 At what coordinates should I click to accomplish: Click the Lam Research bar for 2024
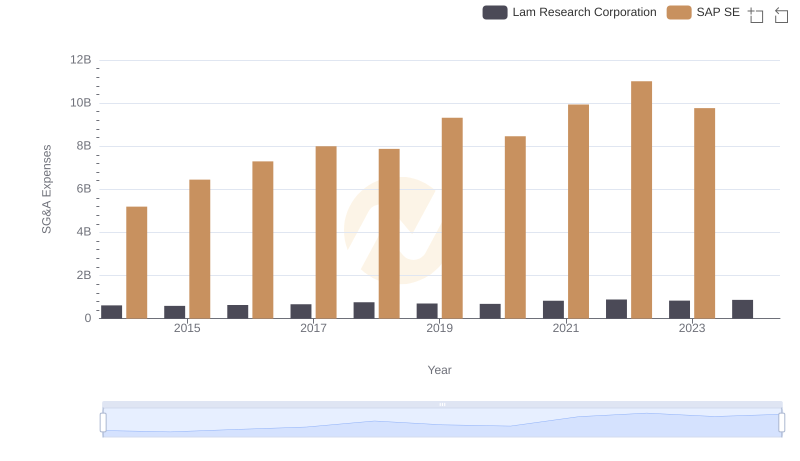[x=742, y=310]
